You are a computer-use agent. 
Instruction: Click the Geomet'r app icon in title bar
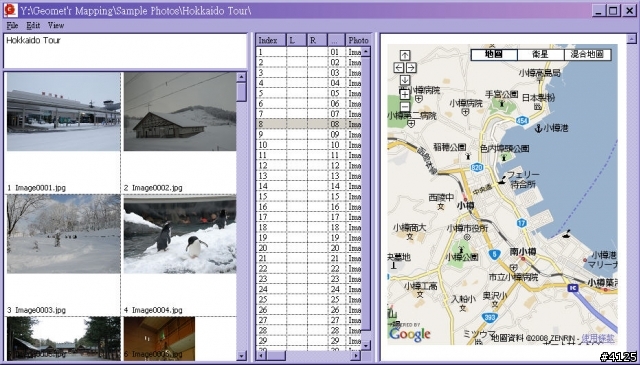[x=11, y=10]
